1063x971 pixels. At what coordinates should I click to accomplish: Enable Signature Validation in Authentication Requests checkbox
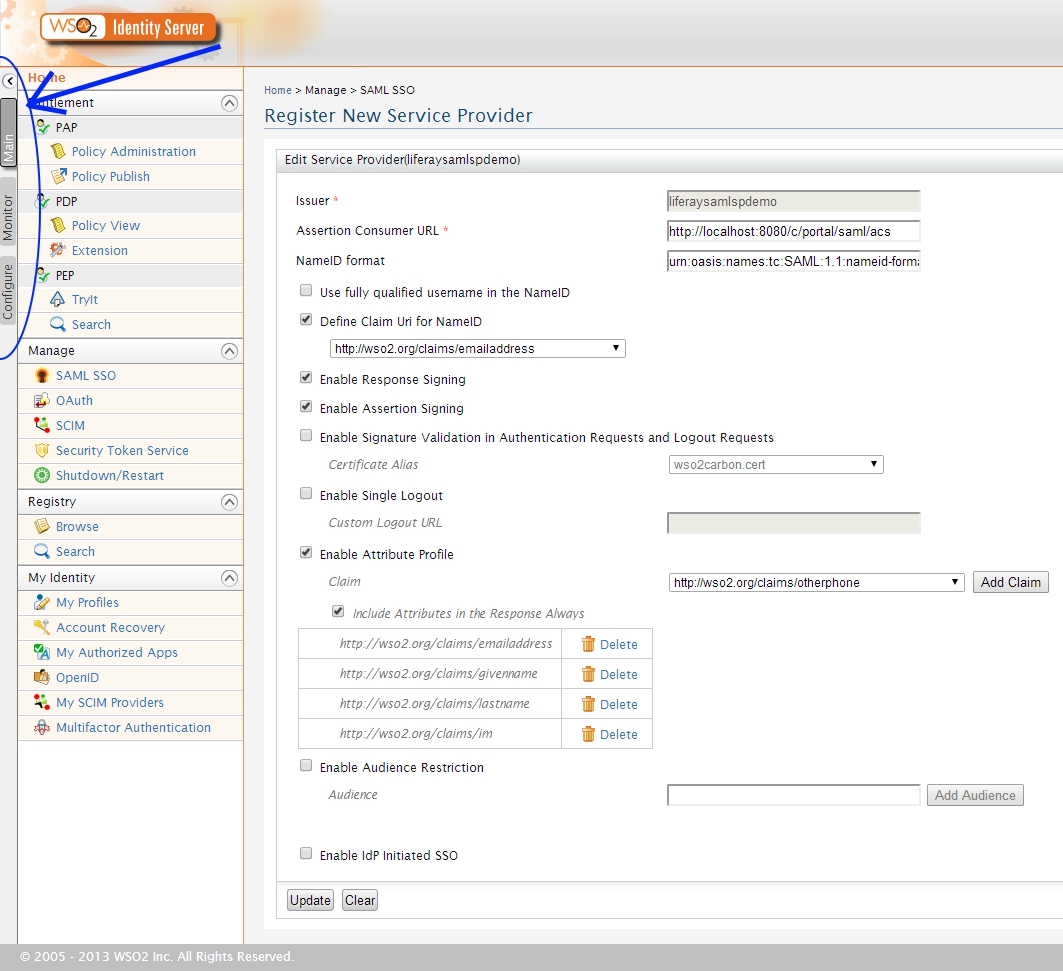306,435
